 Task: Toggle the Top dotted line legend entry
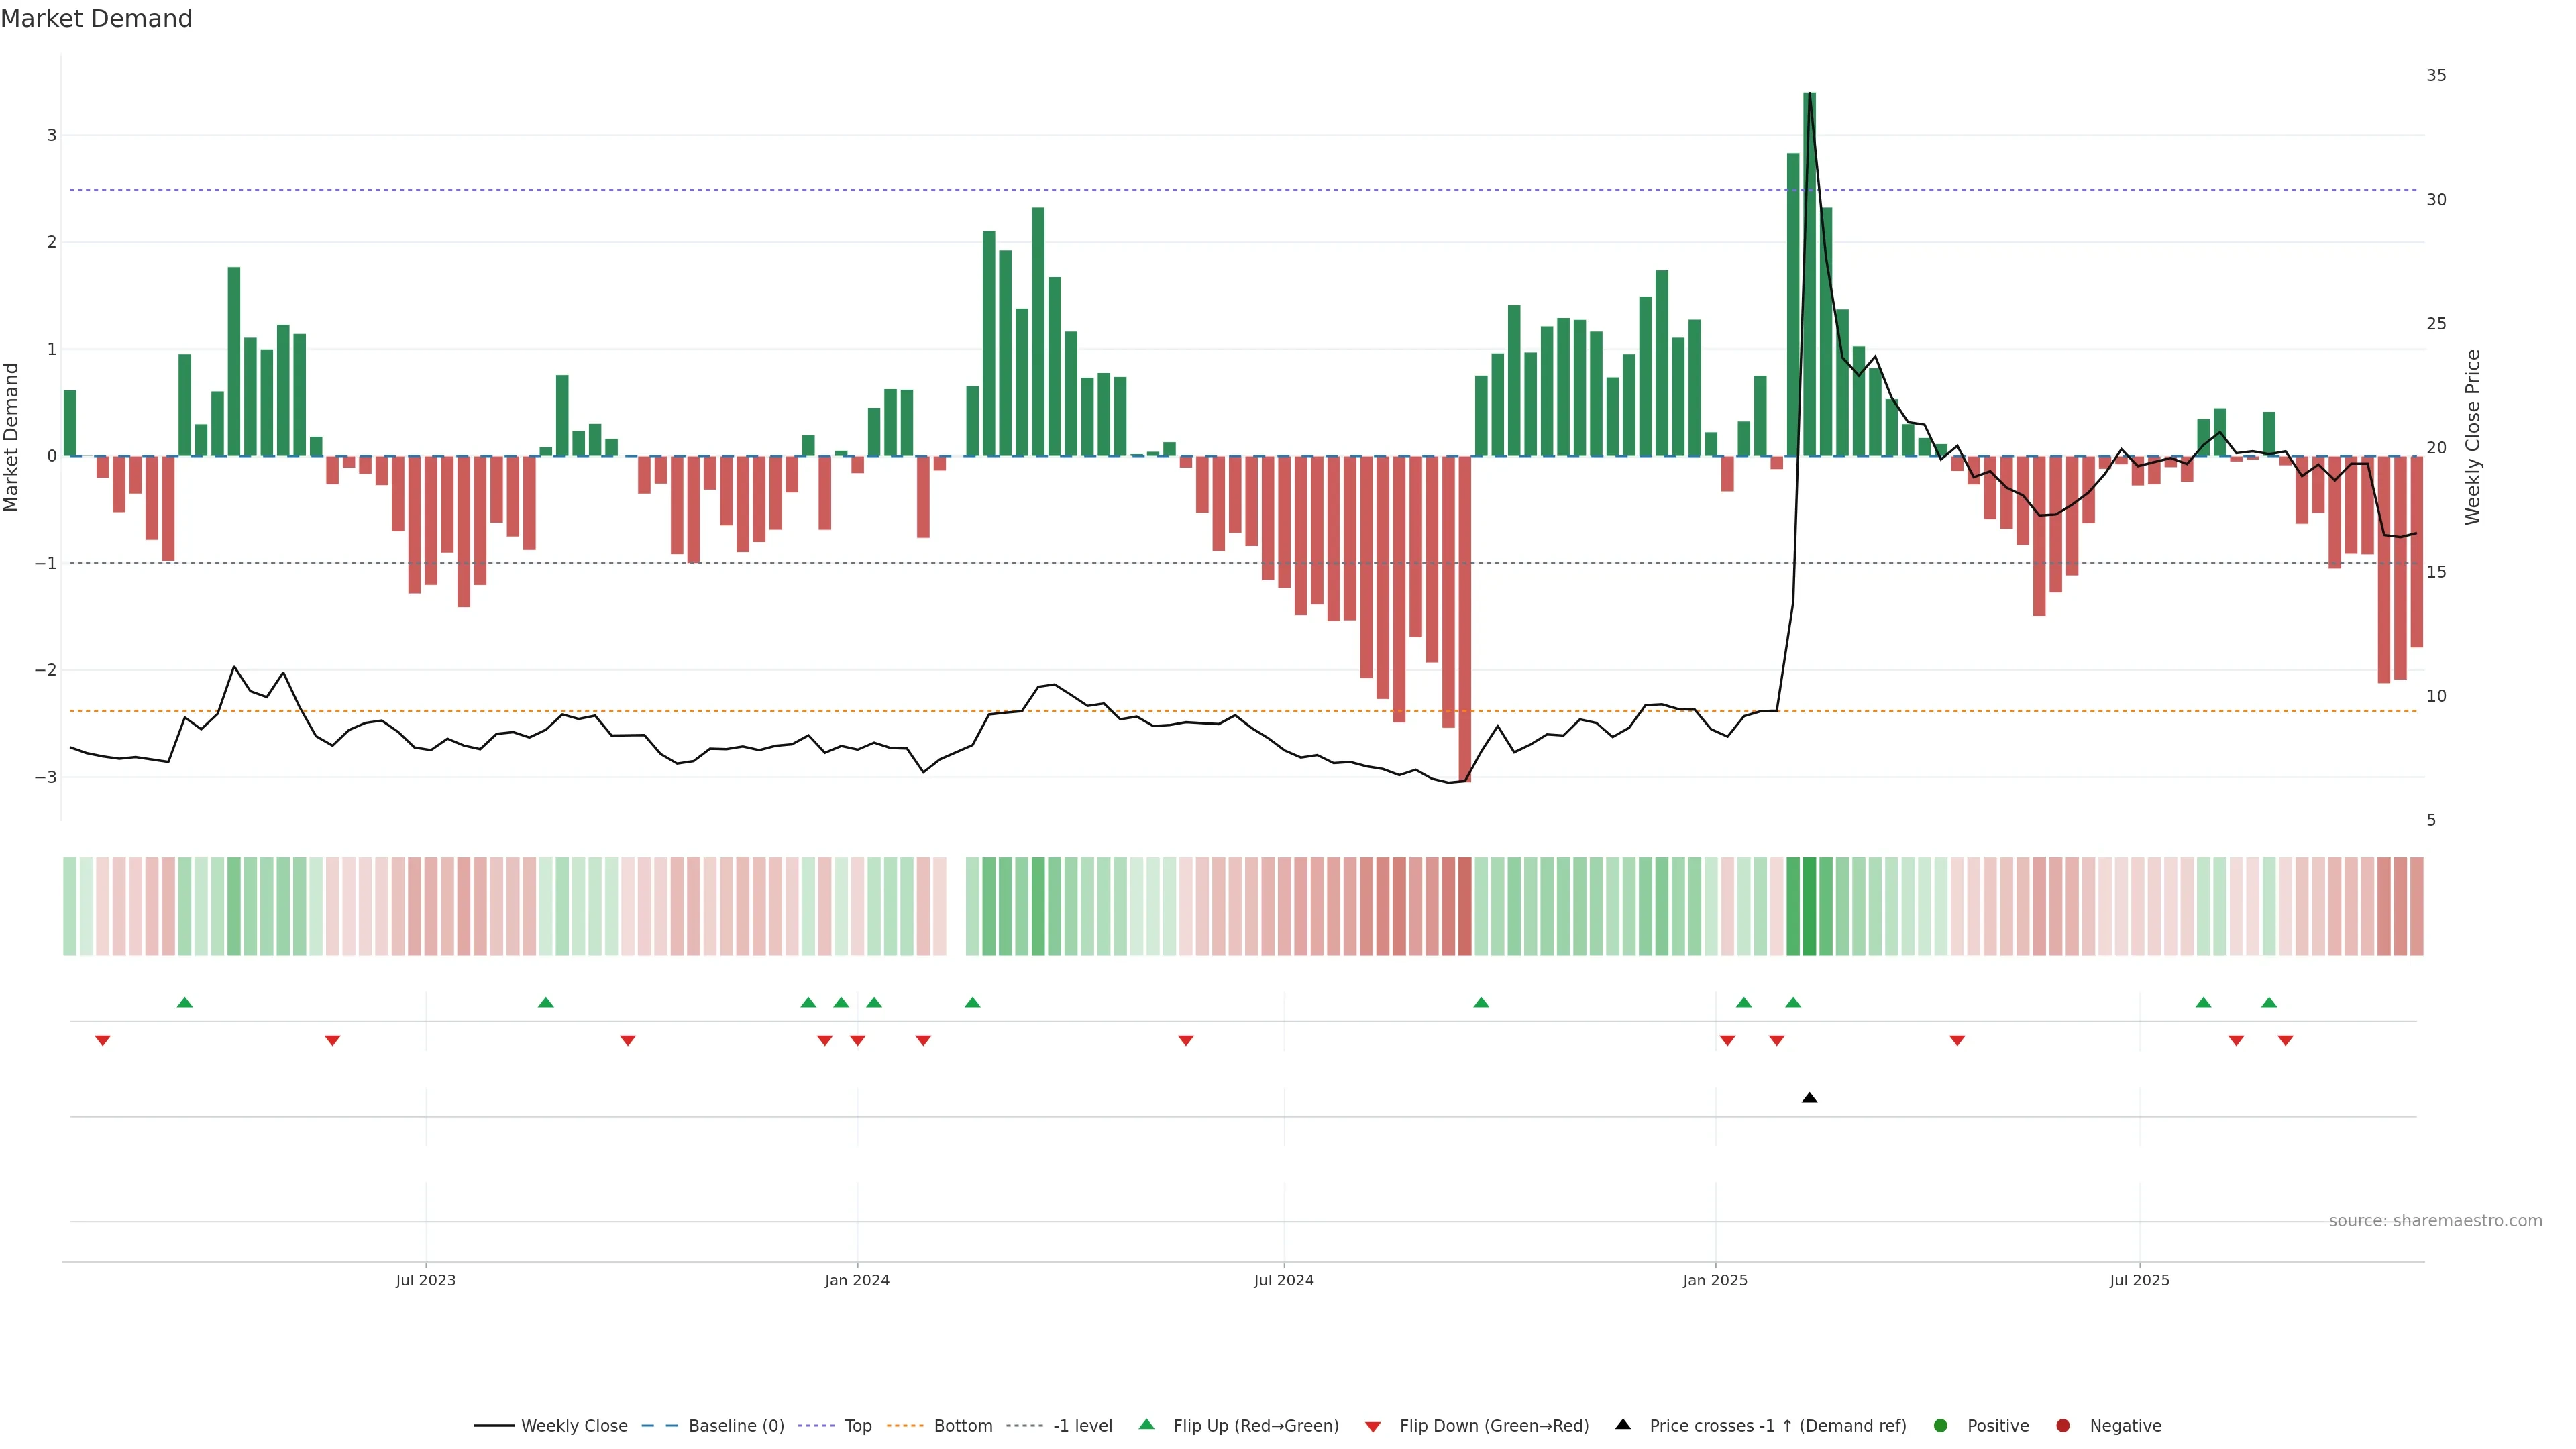click(x=857, y=1426)
